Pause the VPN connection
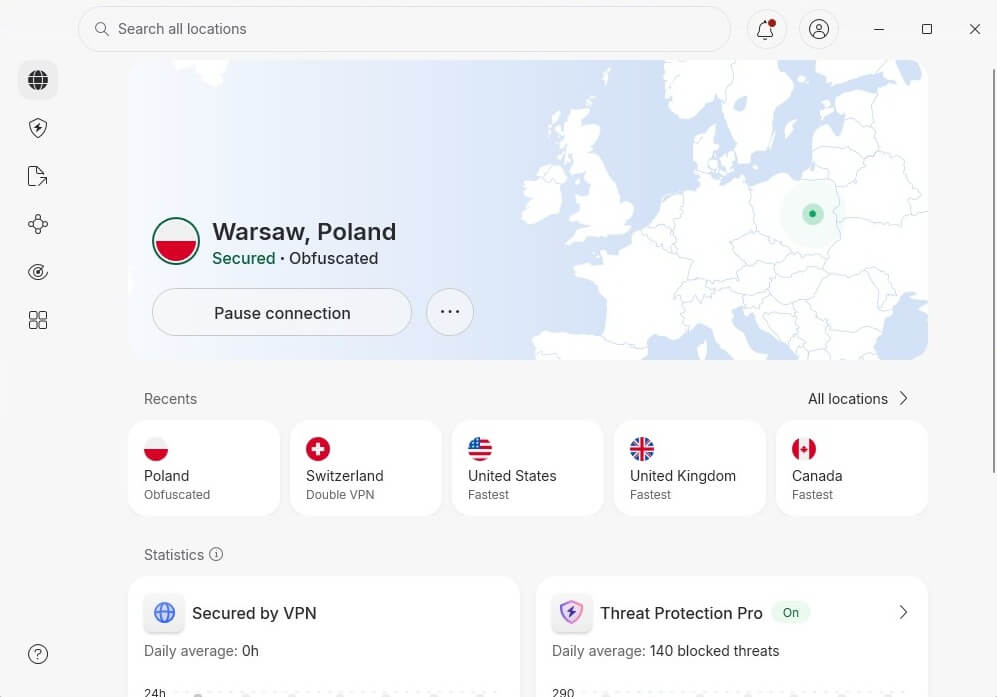The image size is (997, 697). pyautogui.click(x=282, y=312)
